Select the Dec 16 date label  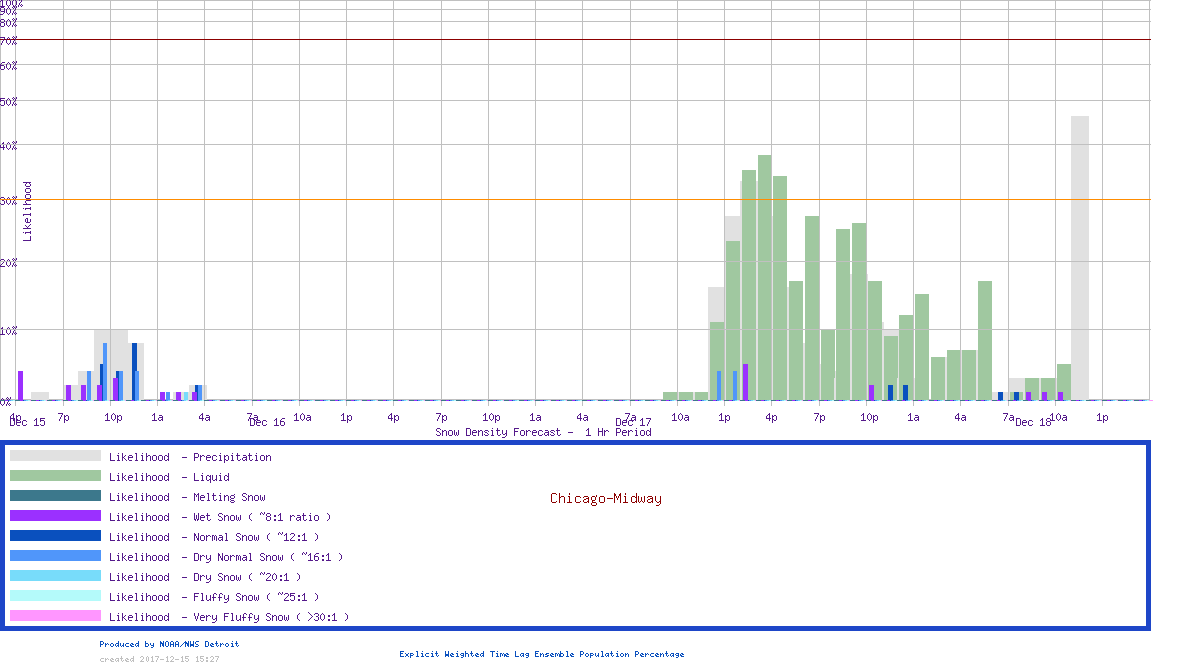click(267, 423)
